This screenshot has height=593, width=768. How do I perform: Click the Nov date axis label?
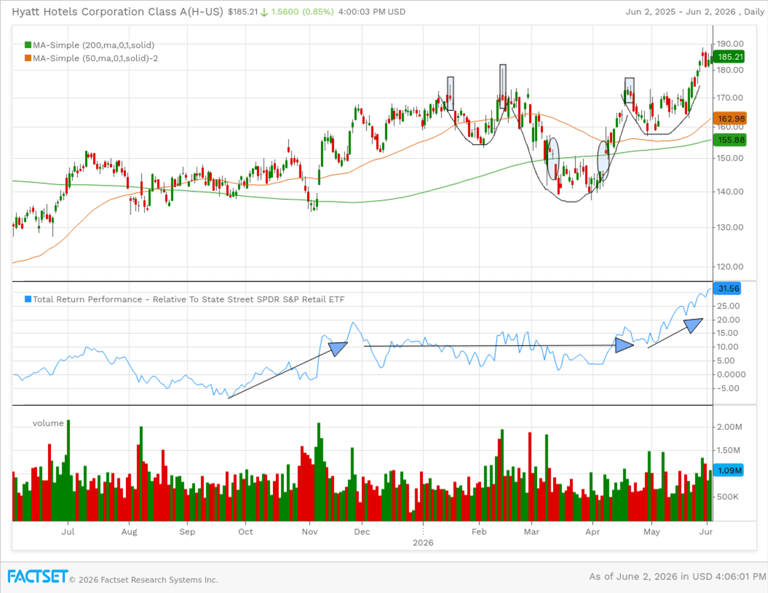310,532
